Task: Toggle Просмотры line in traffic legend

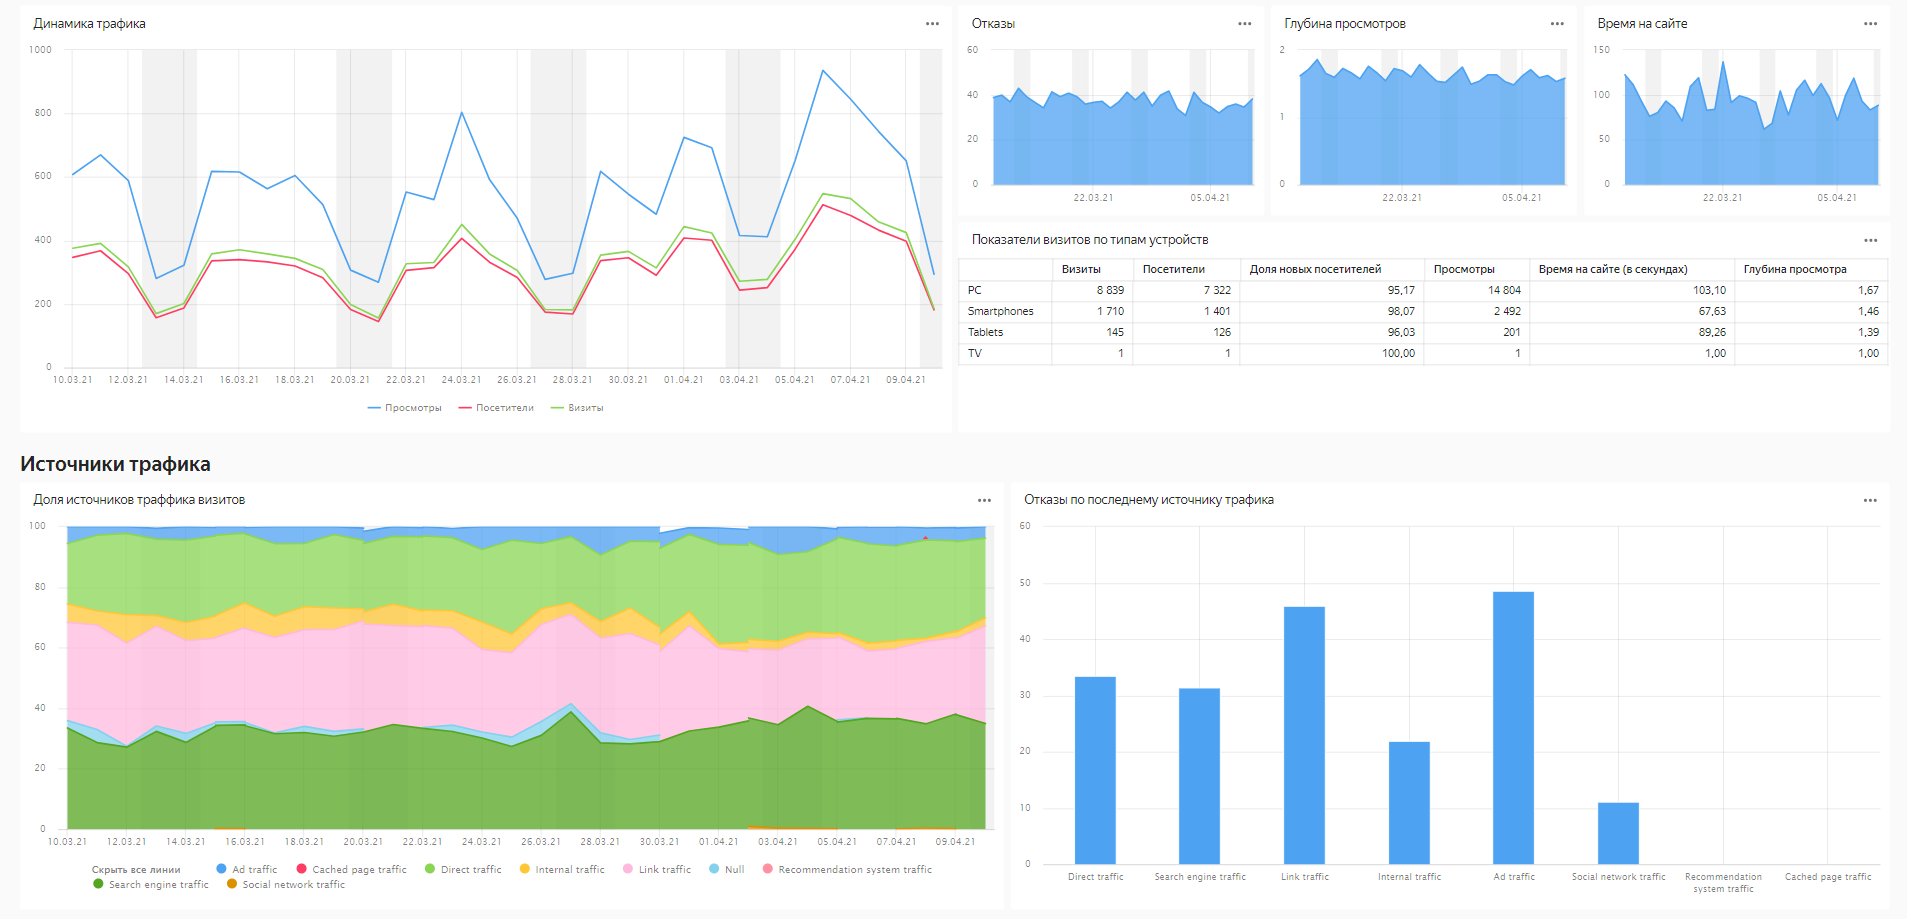Action: click(405, 408)
